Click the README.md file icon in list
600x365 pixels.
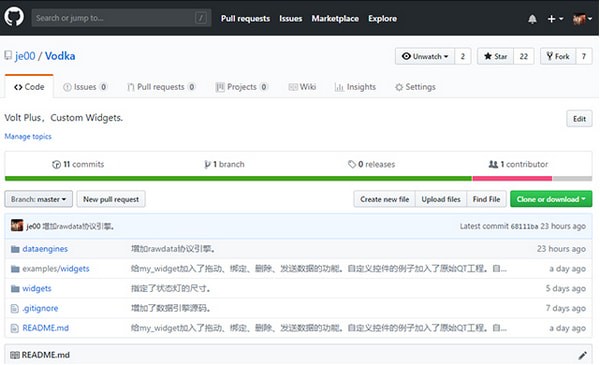[15, 328]
